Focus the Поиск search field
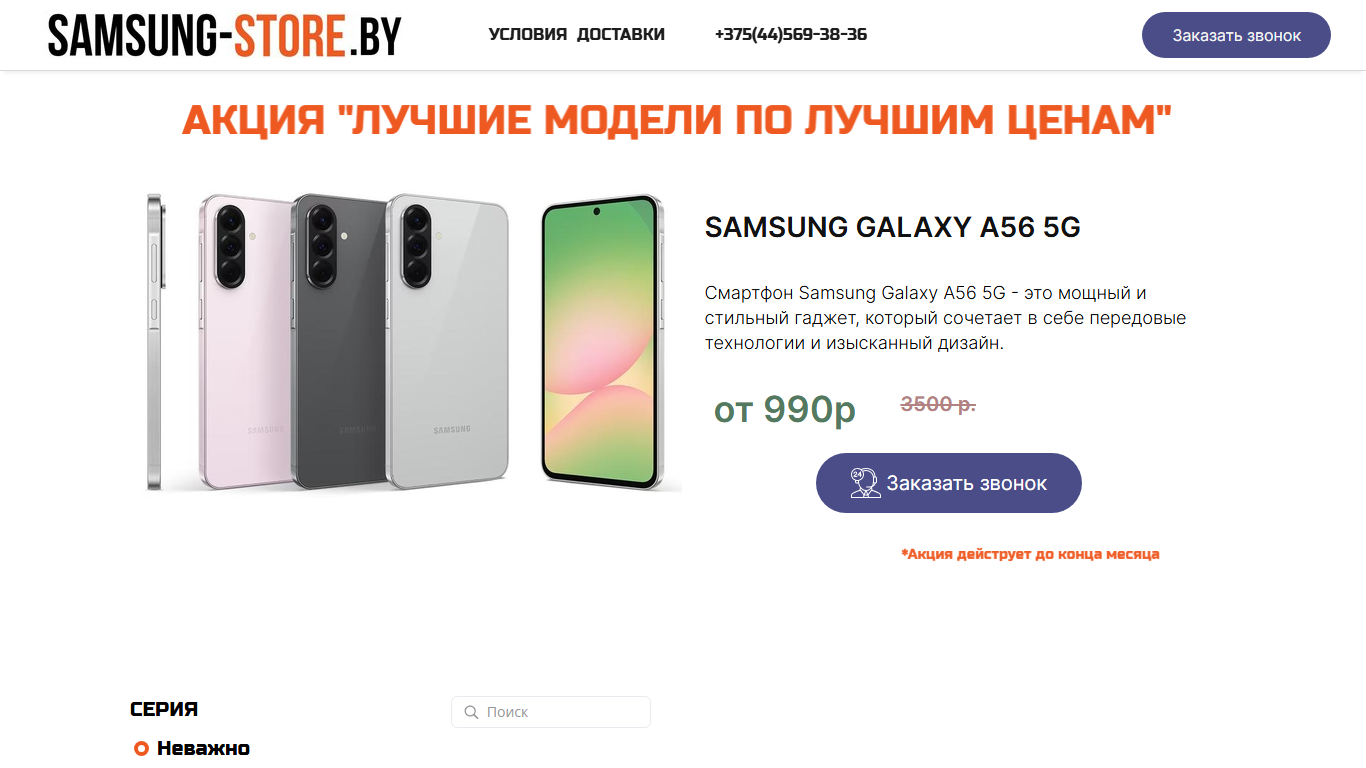 (551, 712)
